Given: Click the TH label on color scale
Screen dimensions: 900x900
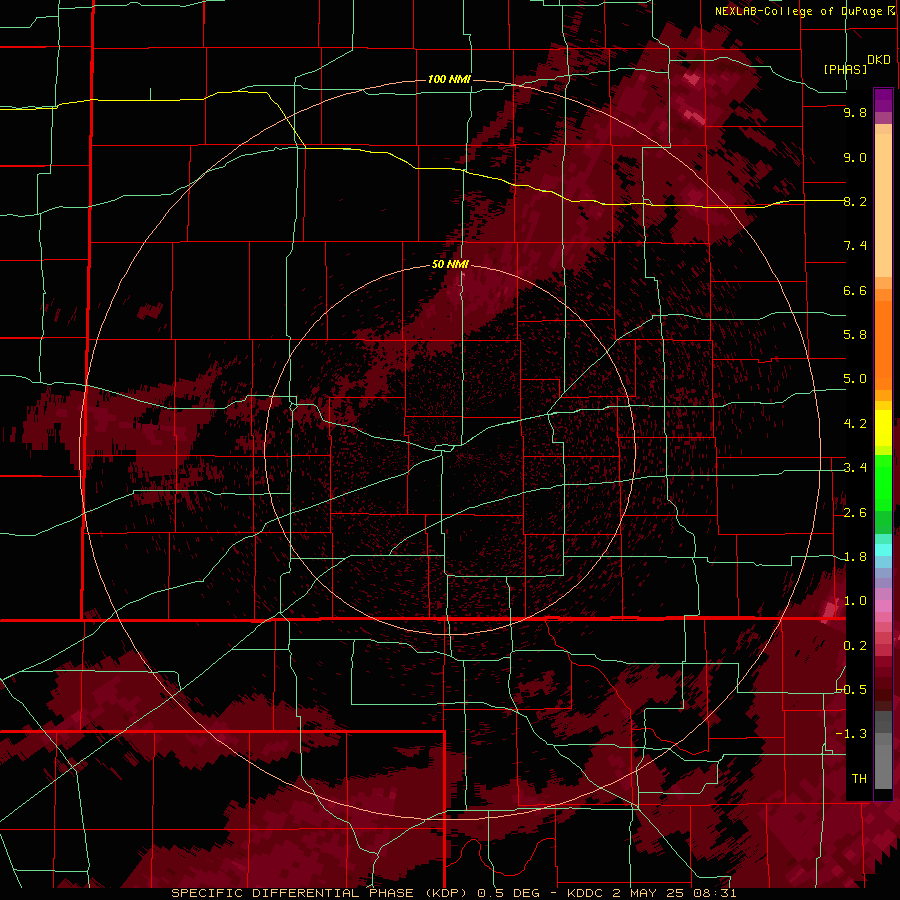Looking at the screenshot, I should (859, 779).
